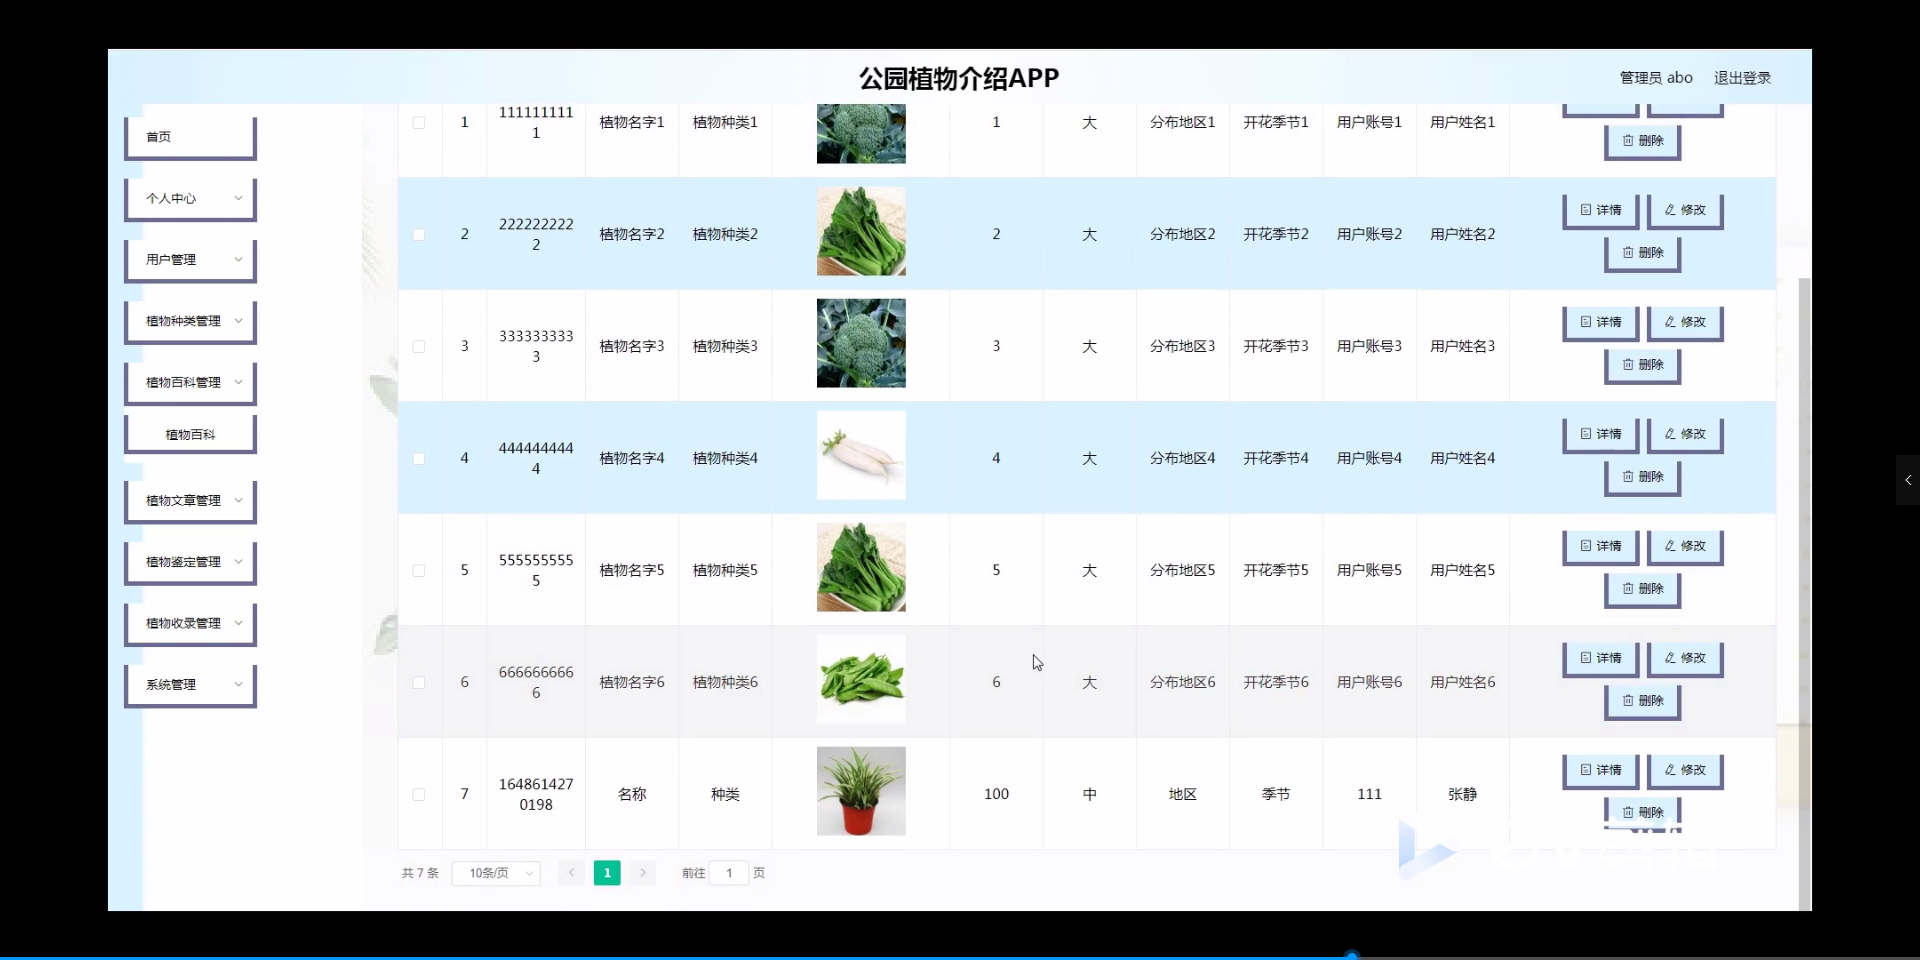The image size is (1920, 960).
Task: View 详情 for 植物名字3
Action: click(1601, 322)
